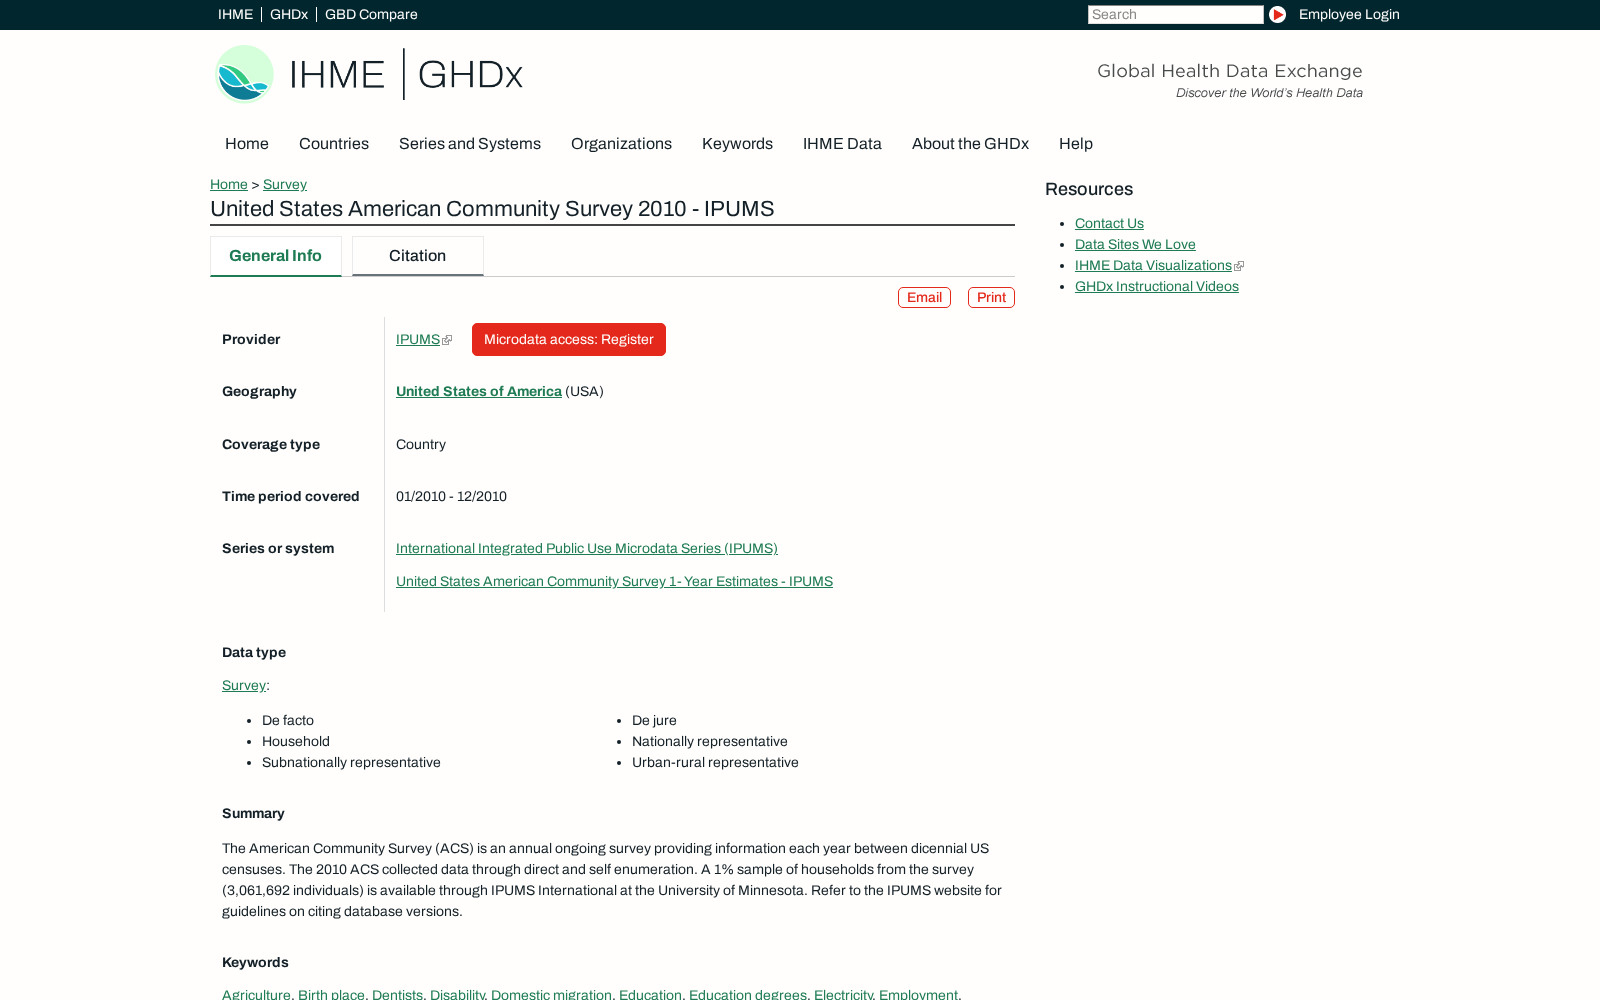Click the Survey breadcrumb link
The image size is (1600, 1000).
pyautogui.click(x=285, y=185)
